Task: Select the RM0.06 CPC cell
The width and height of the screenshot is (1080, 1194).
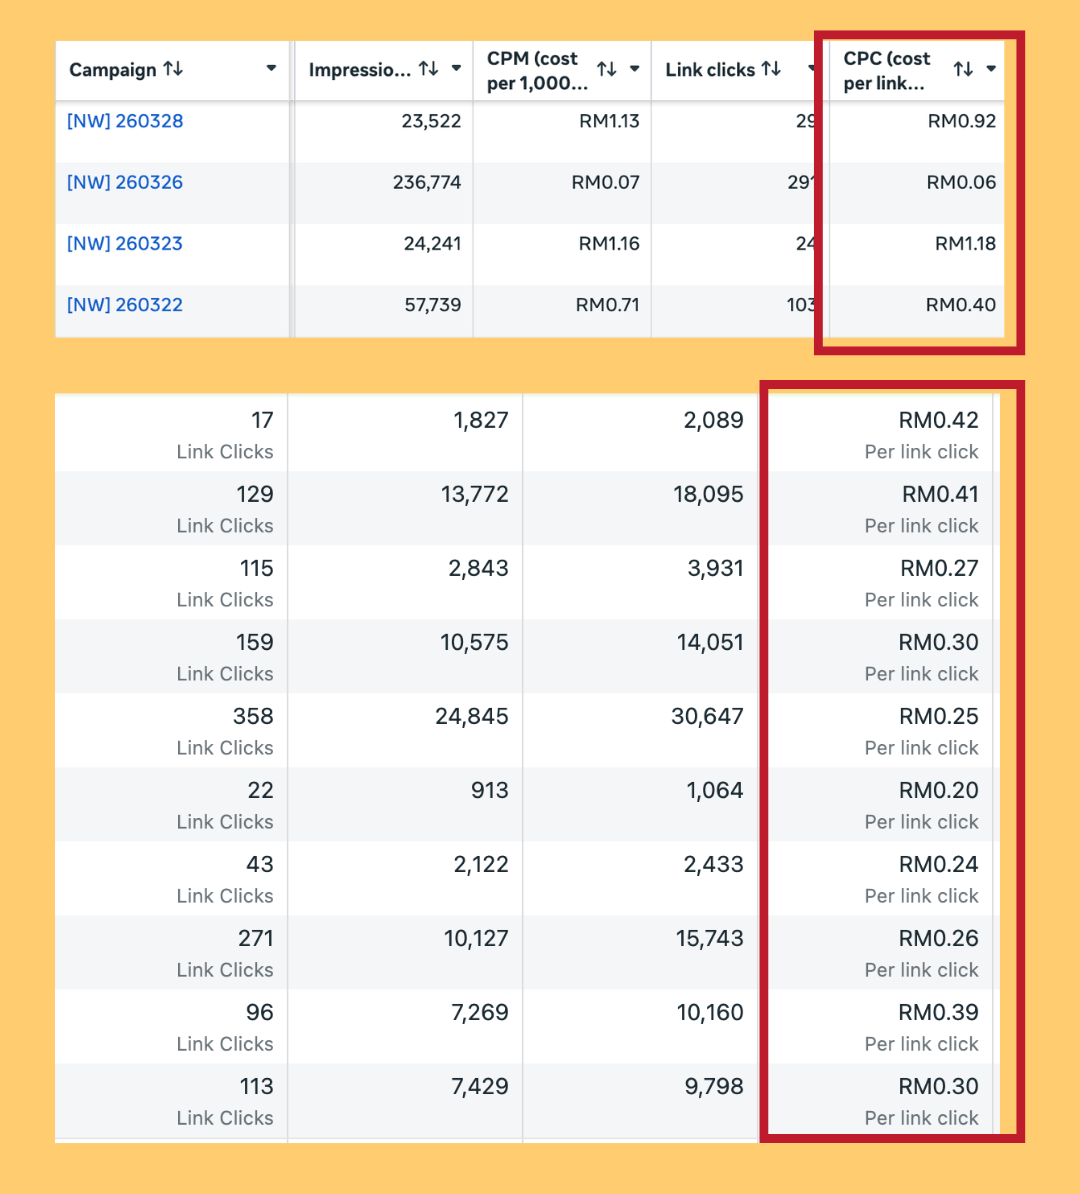Action: [960, 182]
